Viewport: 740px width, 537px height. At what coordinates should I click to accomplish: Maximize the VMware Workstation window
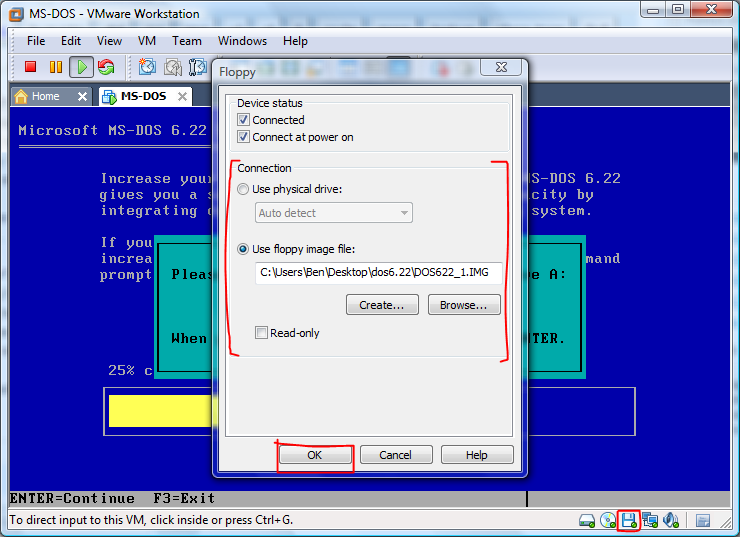click(x=678, y=10)
